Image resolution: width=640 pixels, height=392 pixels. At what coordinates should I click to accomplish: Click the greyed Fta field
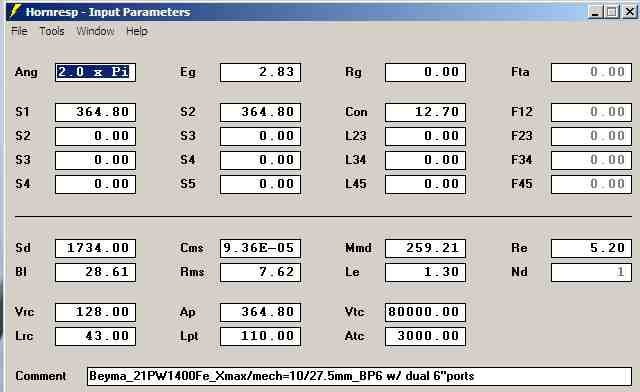pos(591,72)
